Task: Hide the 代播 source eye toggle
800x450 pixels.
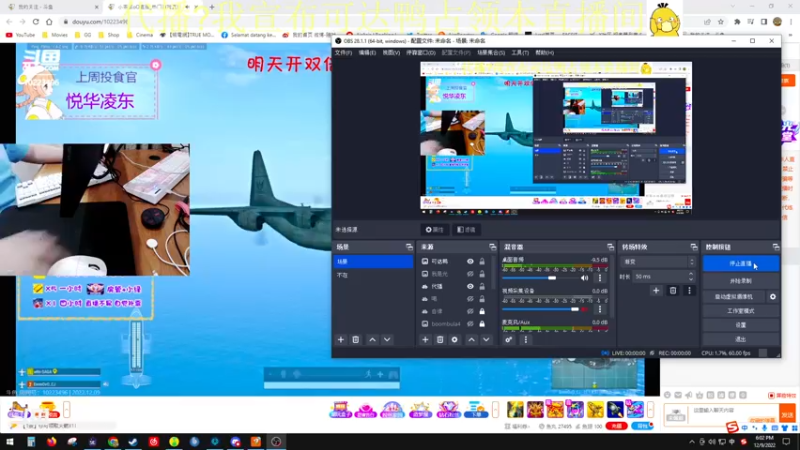Action: (x=470, y=286)
